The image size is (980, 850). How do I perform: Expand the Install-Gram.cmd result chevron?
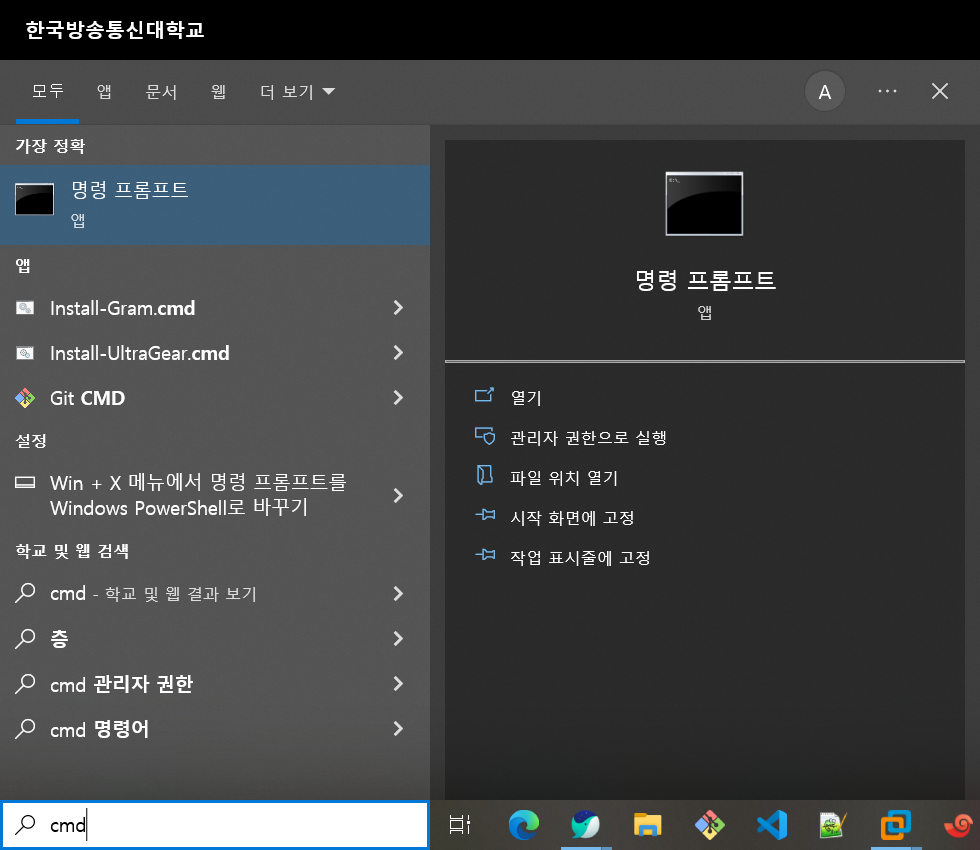click(398, 308)
